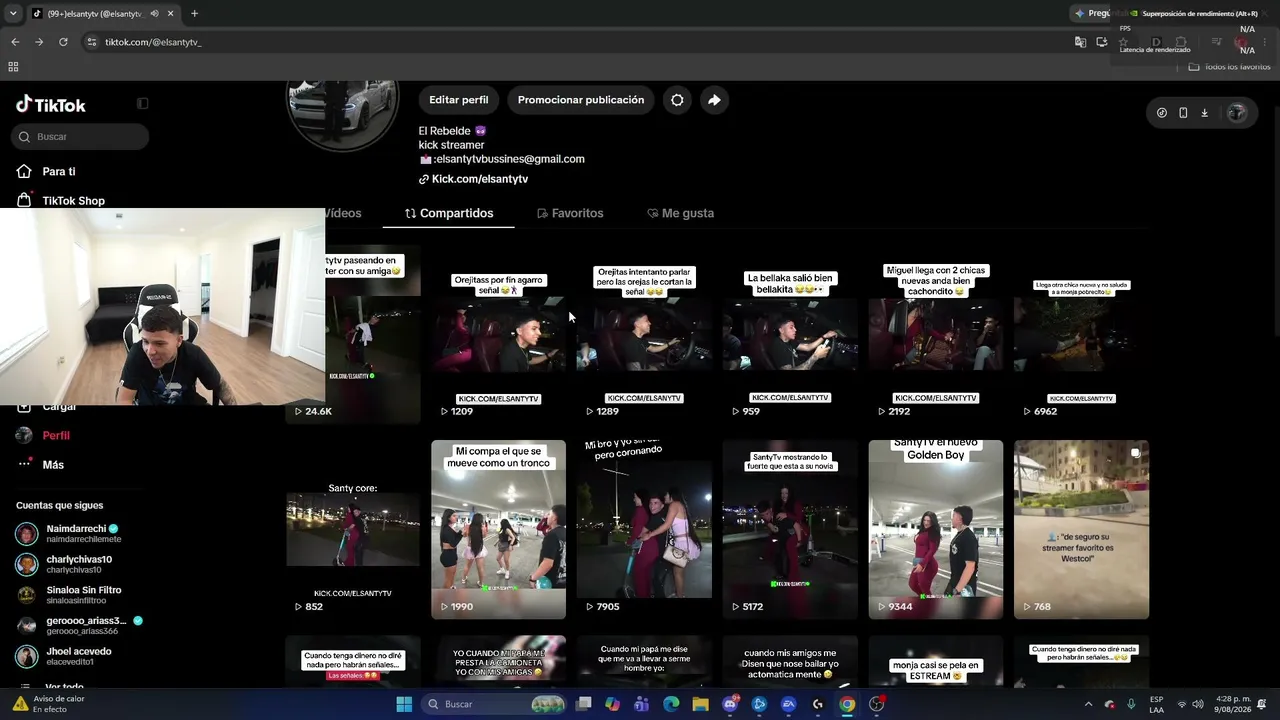Open Perfil in the sidebar
This screenshot has height=720, width=1280.
click(x=56, y=436)
